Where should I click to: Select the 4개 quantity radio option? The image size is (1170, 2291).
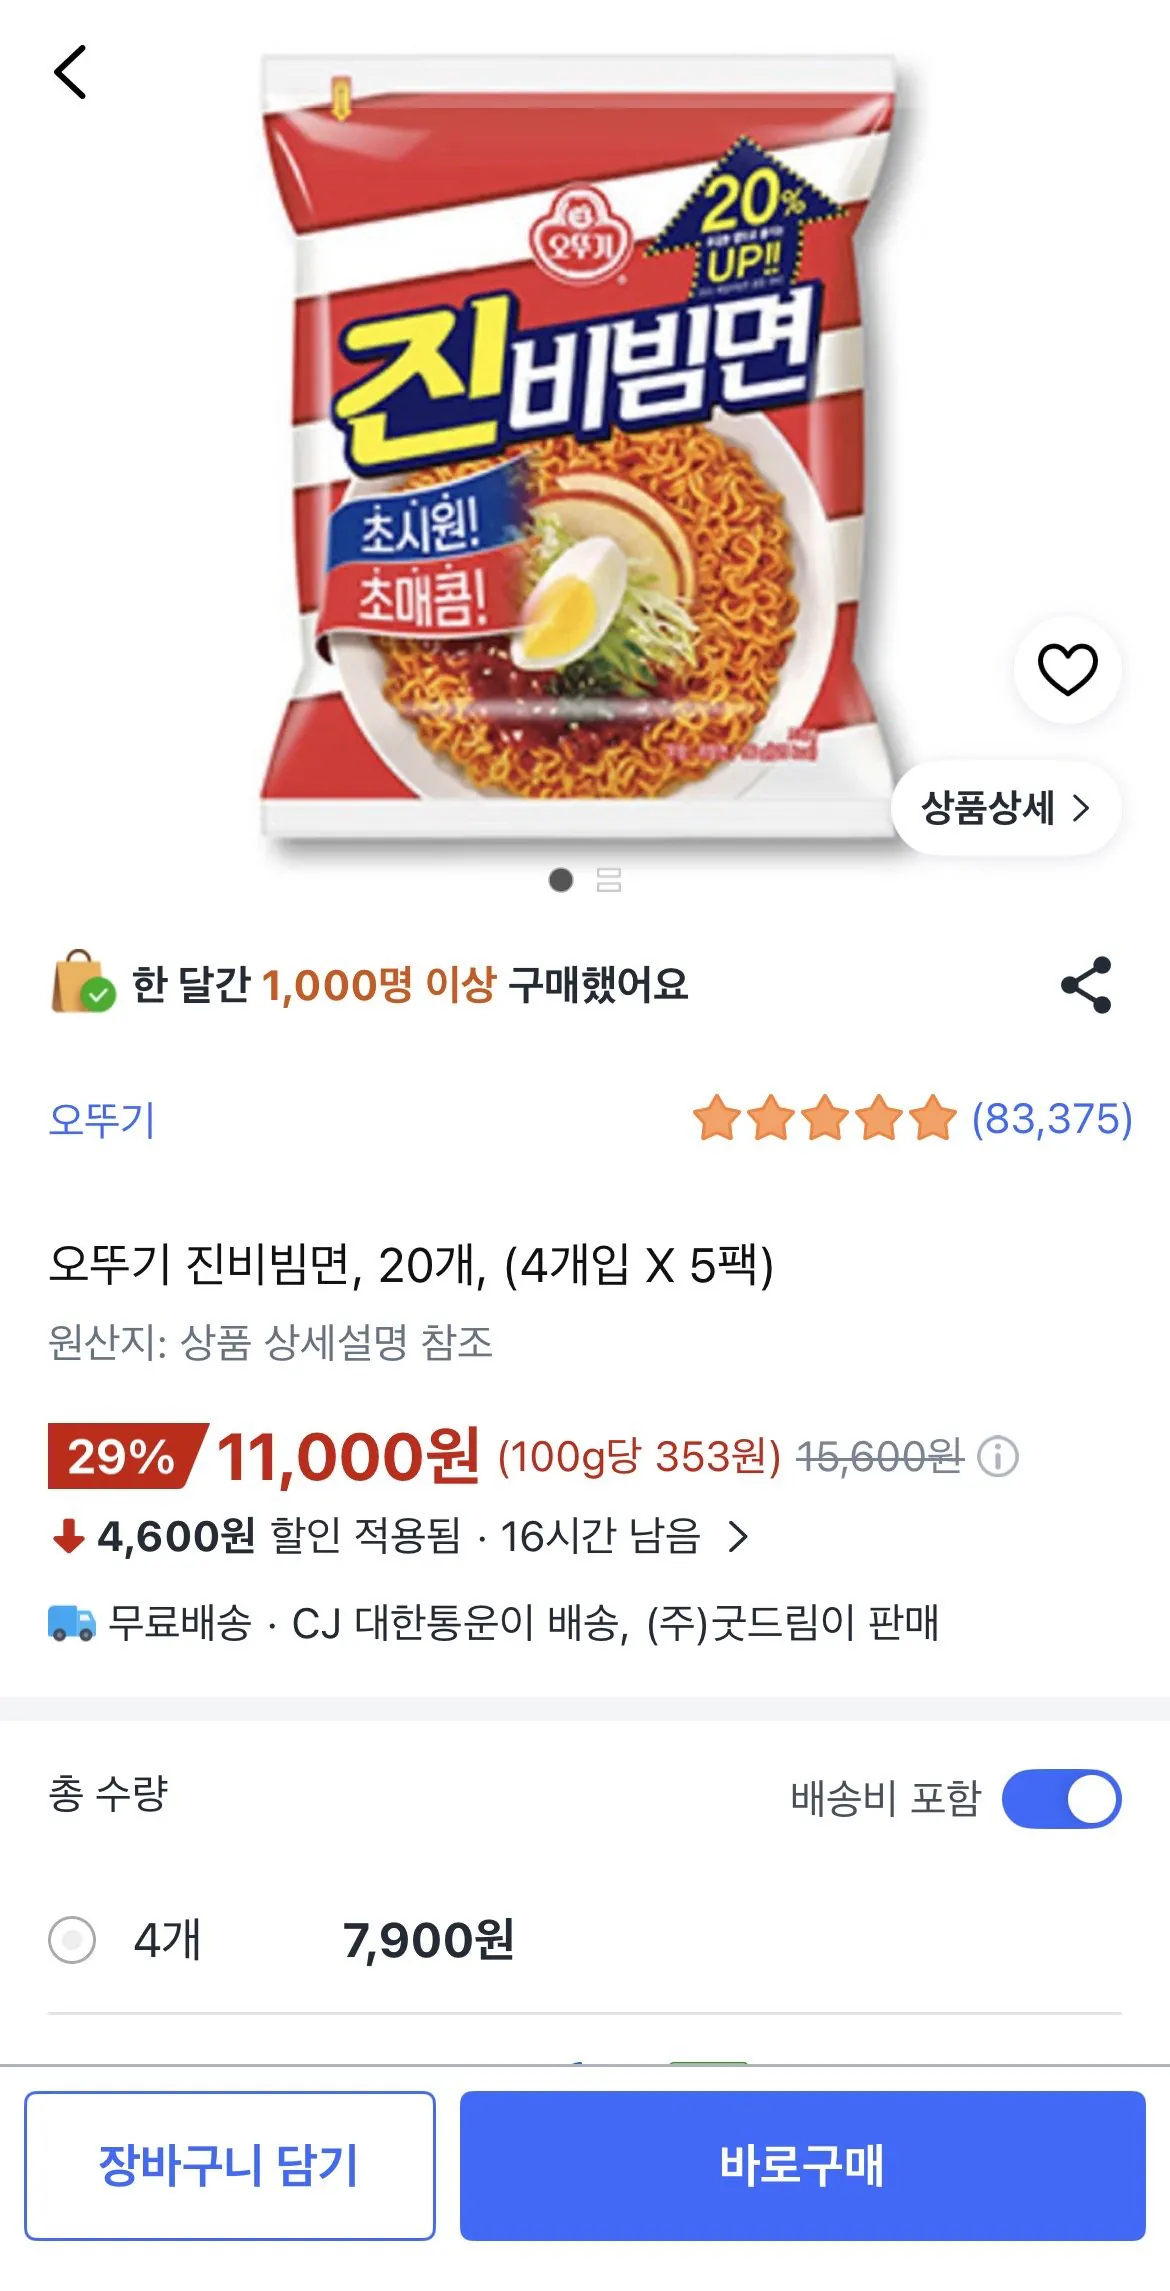click(72, 1940)
